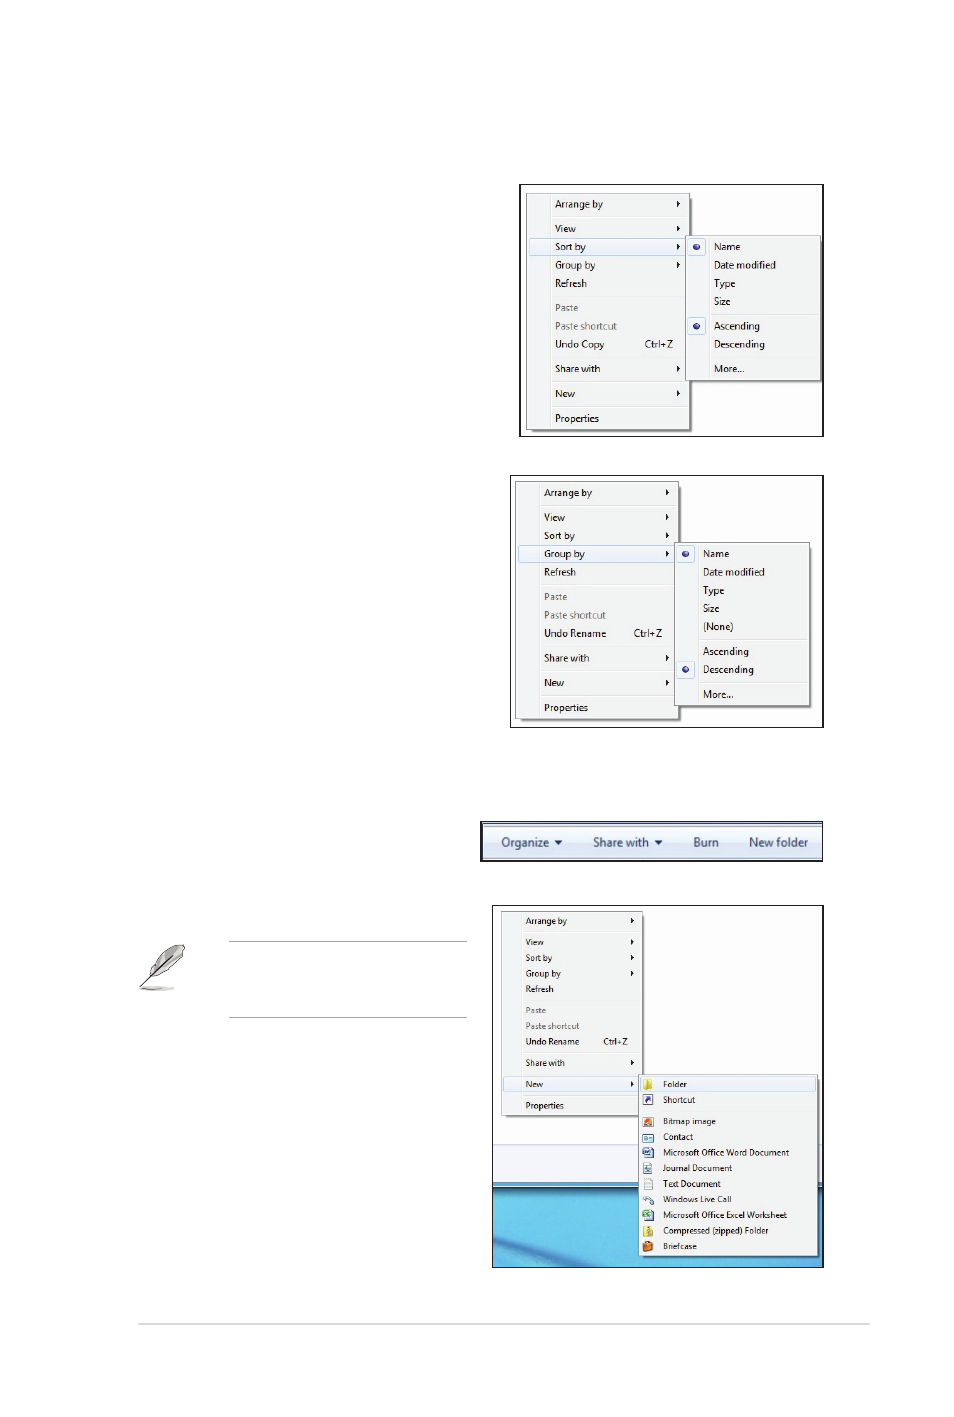Choose Size in the Sort by submenu
The height and width of the screenshot is (1417, 954).
coord(722,302)
